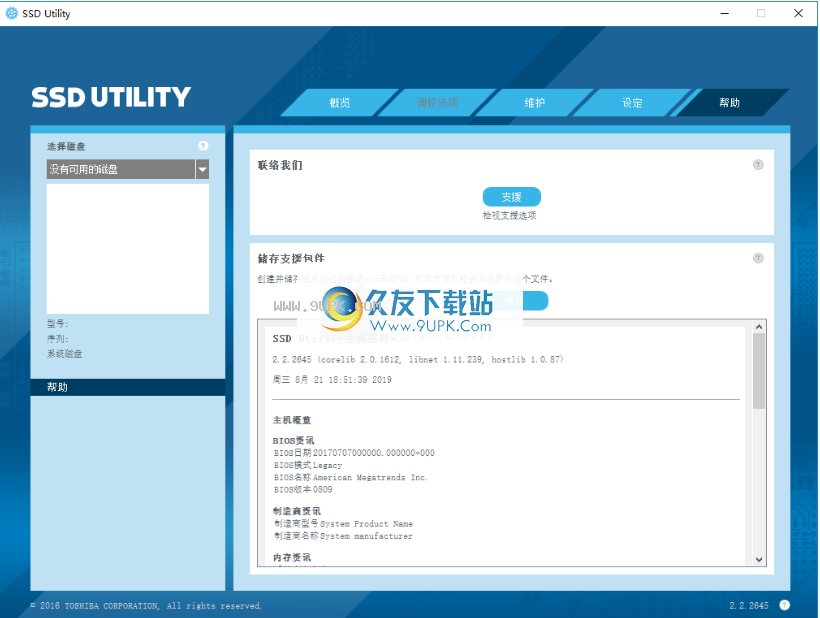Click help icon in 联络我们 panel
The height and width of the screenshot is (618, 820).
pyautogui.click(x=758, y=165)
